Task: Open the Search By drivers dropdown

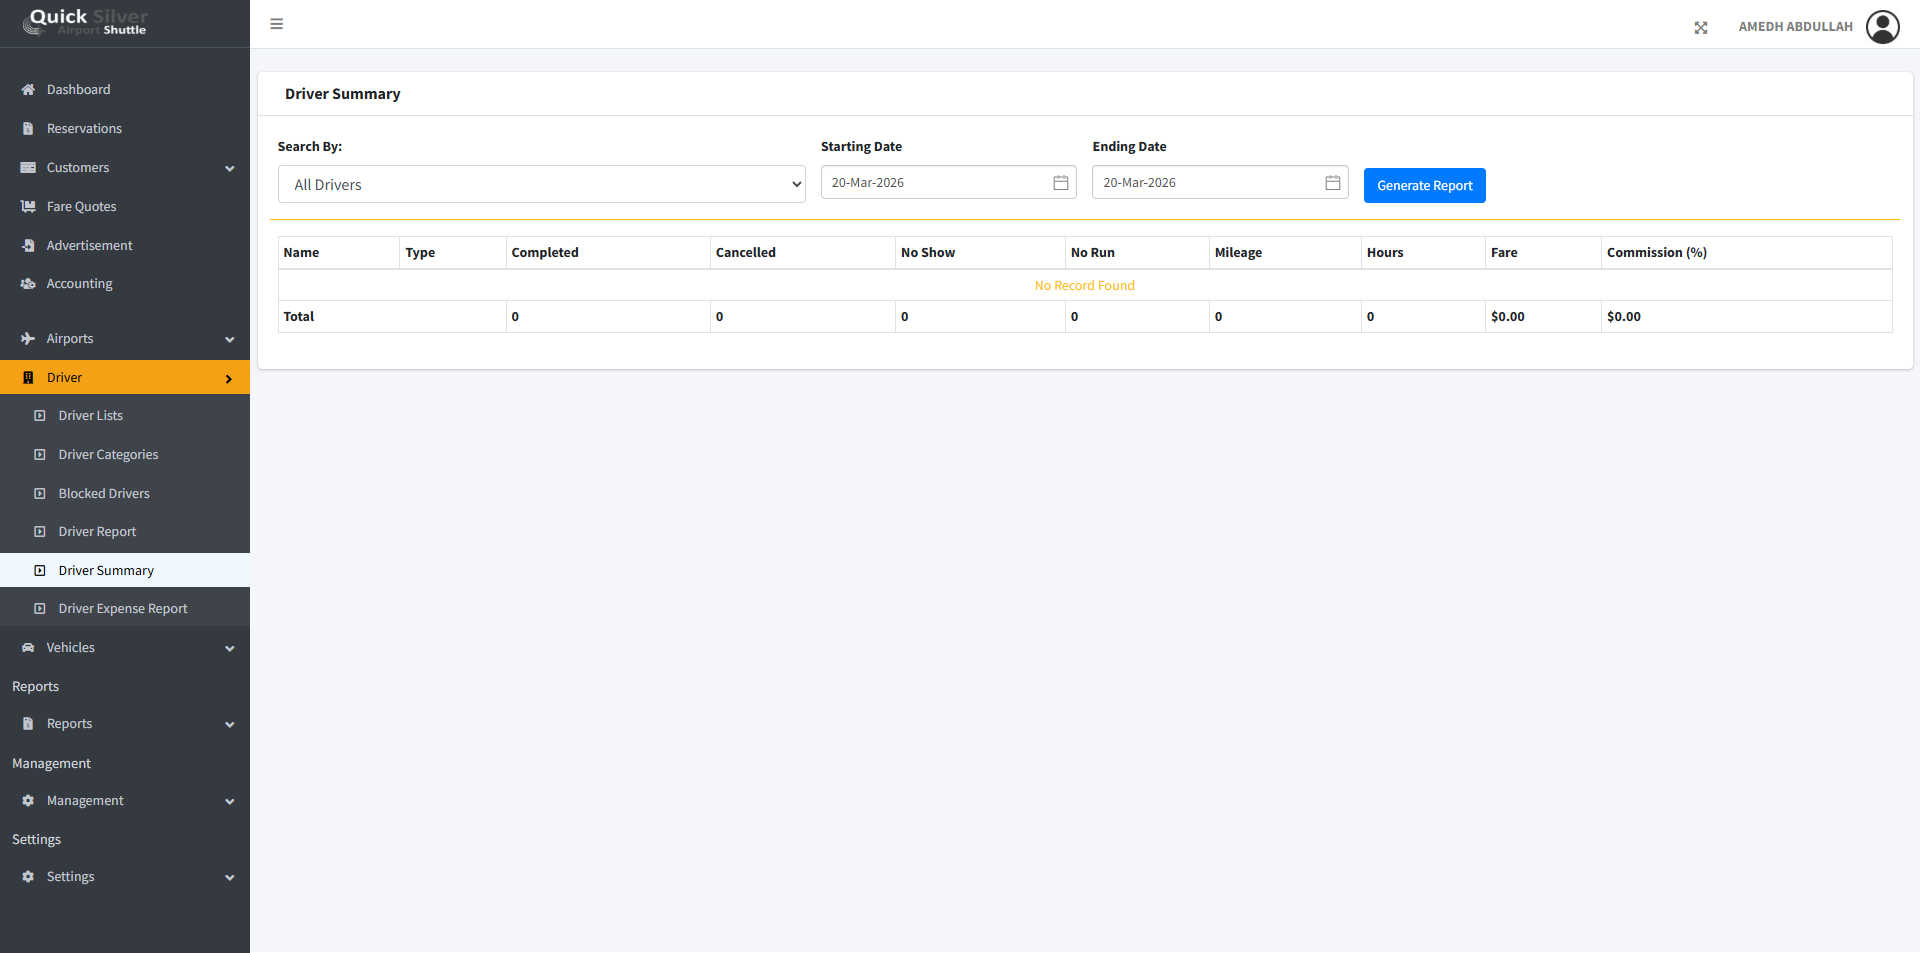Action: coord(541,185)
